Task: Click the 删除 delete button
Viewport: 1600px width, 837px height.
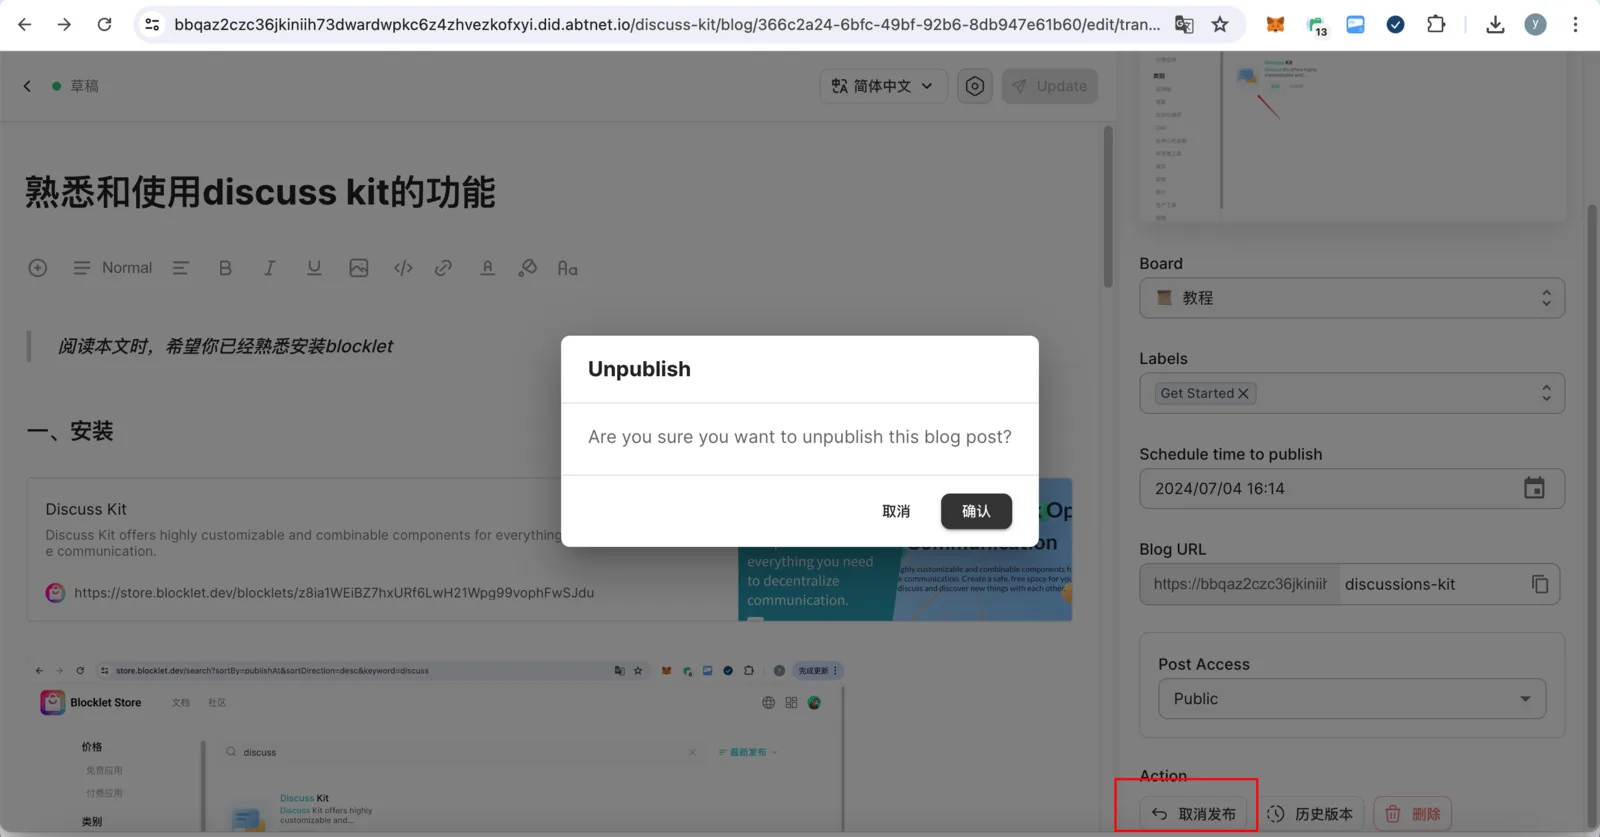Action: (1412, 814)
